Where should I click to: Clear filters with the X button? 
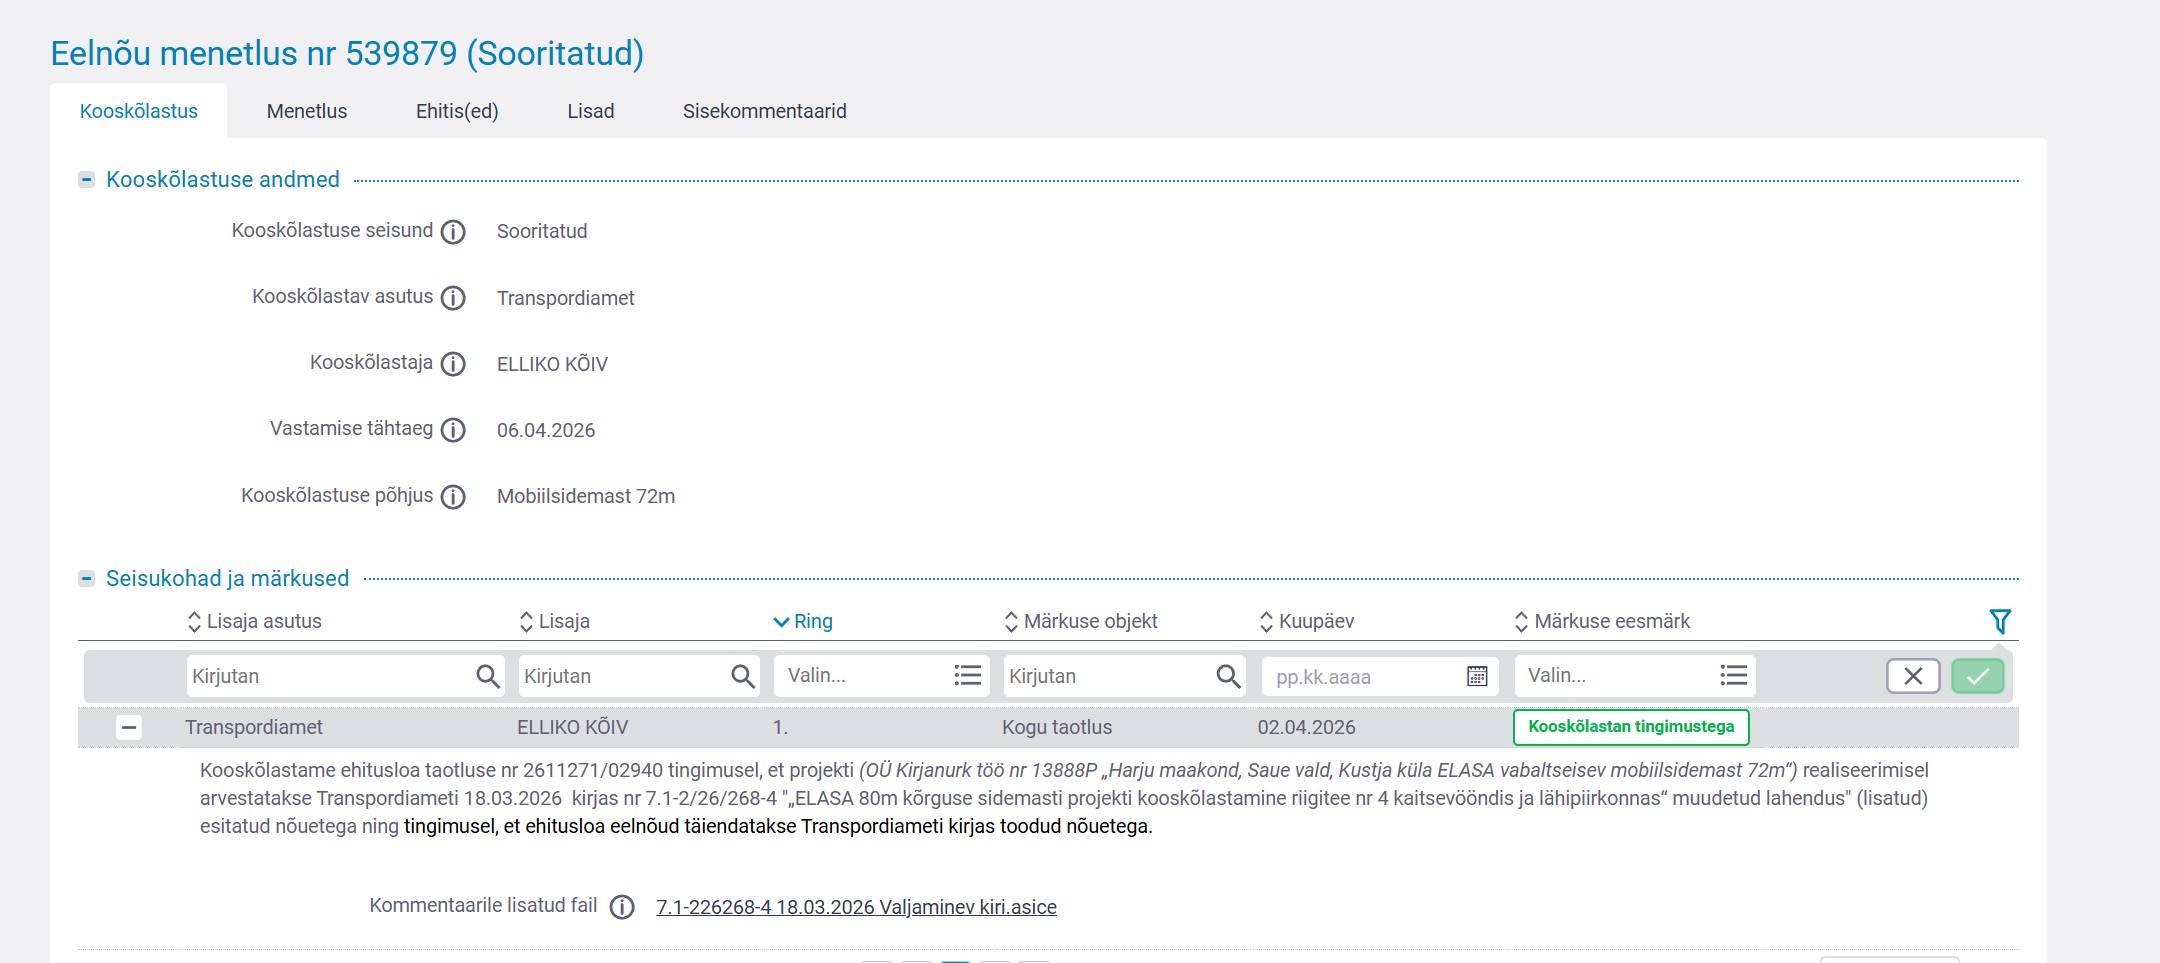(1912, 676)
